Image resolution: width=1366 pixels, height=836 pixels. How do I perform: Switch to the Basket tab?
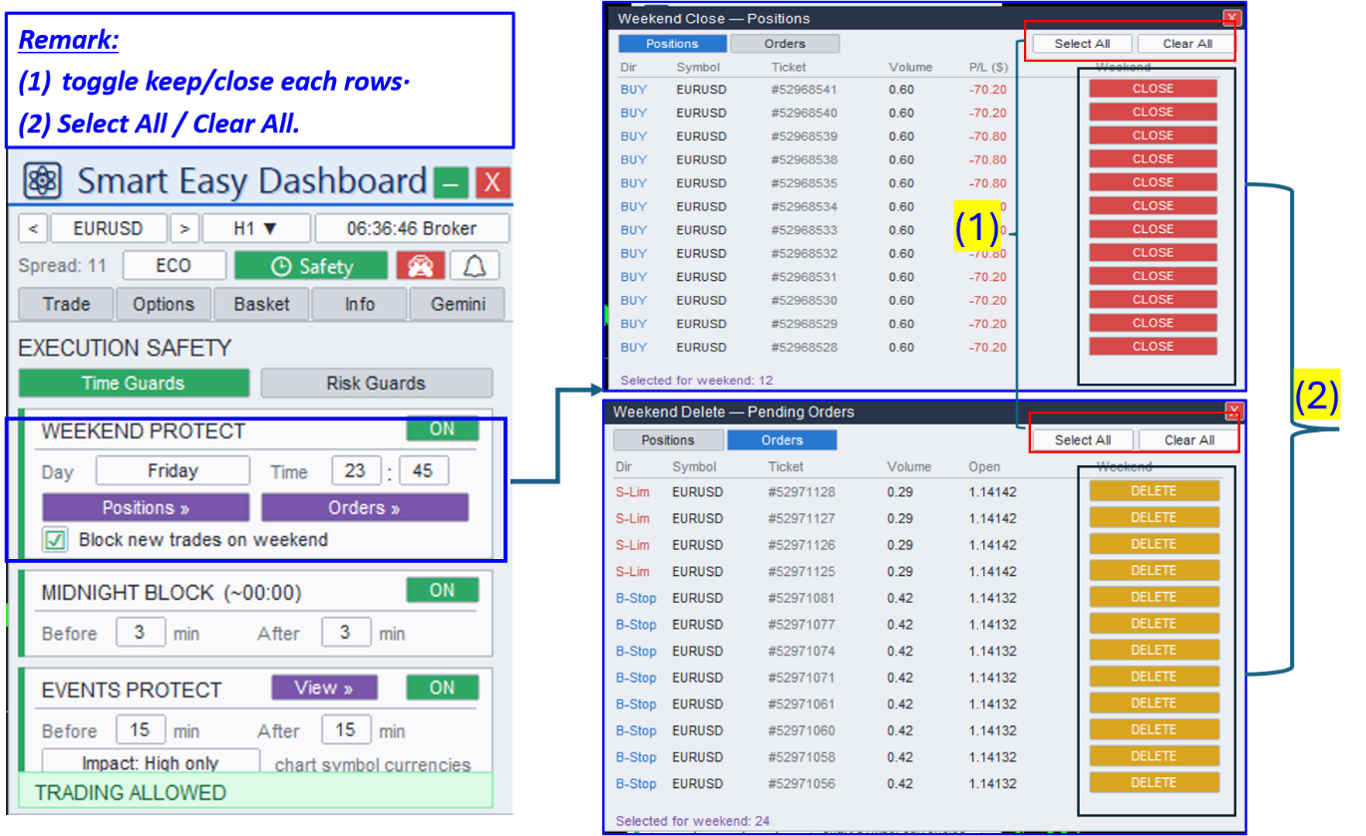tap(262, 304)
